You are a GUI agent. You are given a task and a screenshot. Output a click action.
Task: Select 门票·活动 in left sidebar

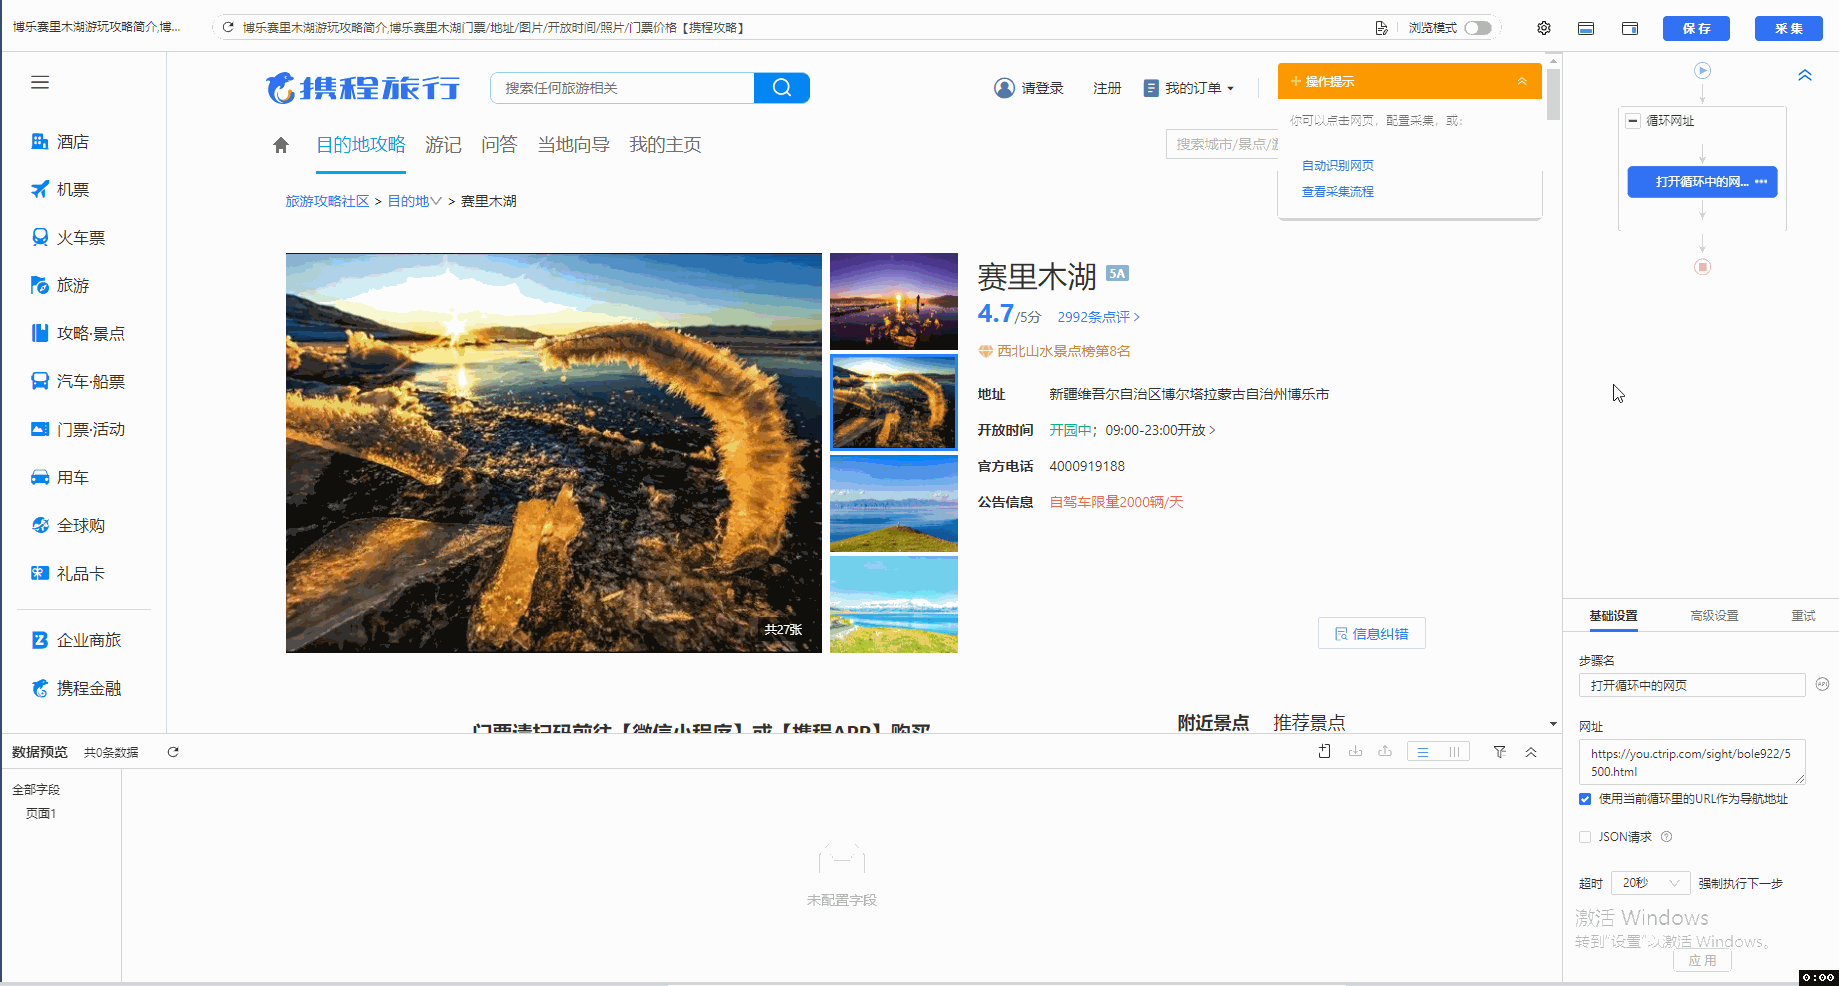pyautogui.click(x=78, y=430)
